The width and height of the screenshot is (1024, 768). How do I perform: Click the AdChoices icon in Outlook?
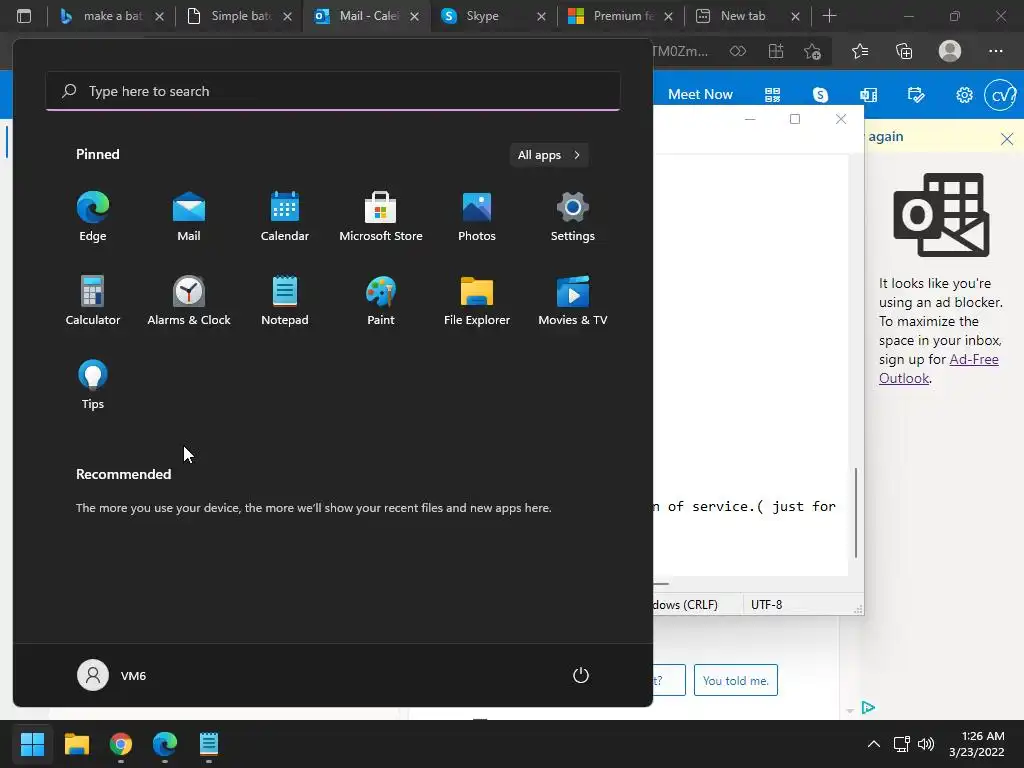click(869, 708)
